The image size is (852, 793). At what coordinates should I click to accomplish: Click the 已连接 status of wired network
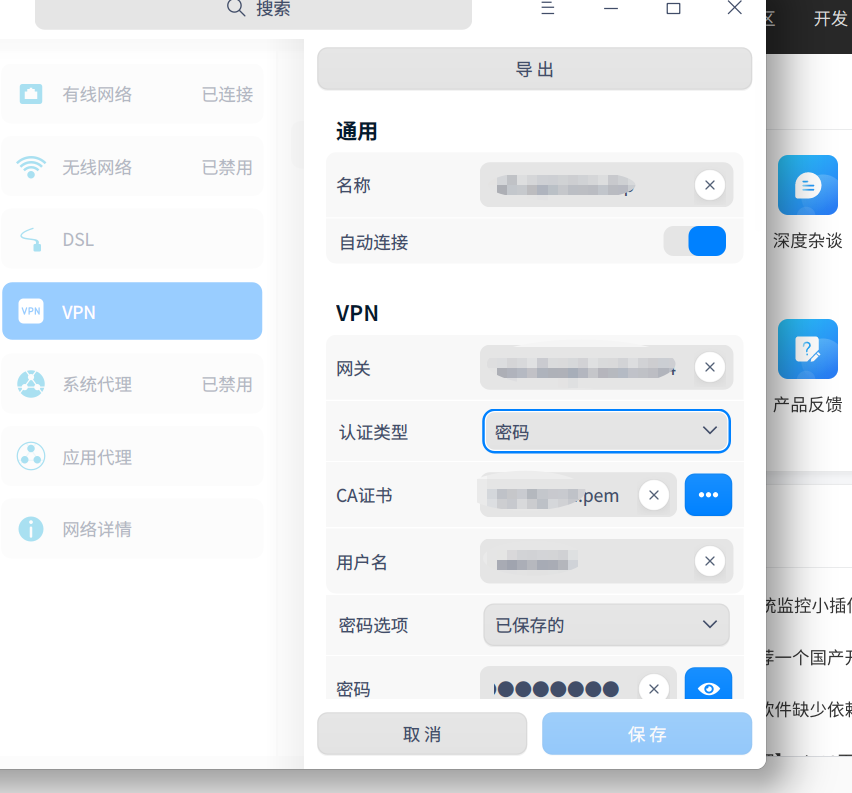click(227, 95)
